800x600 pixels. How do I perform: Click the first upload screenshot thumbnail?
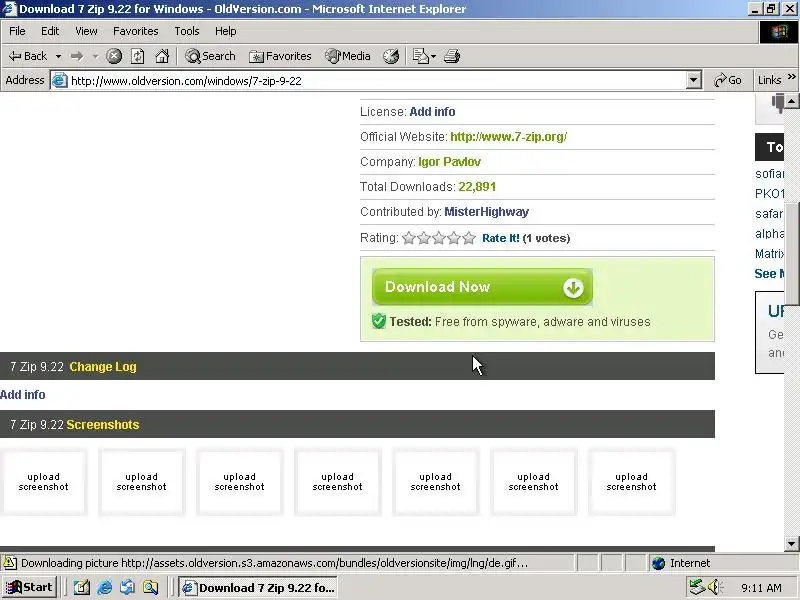pos(43,482)
